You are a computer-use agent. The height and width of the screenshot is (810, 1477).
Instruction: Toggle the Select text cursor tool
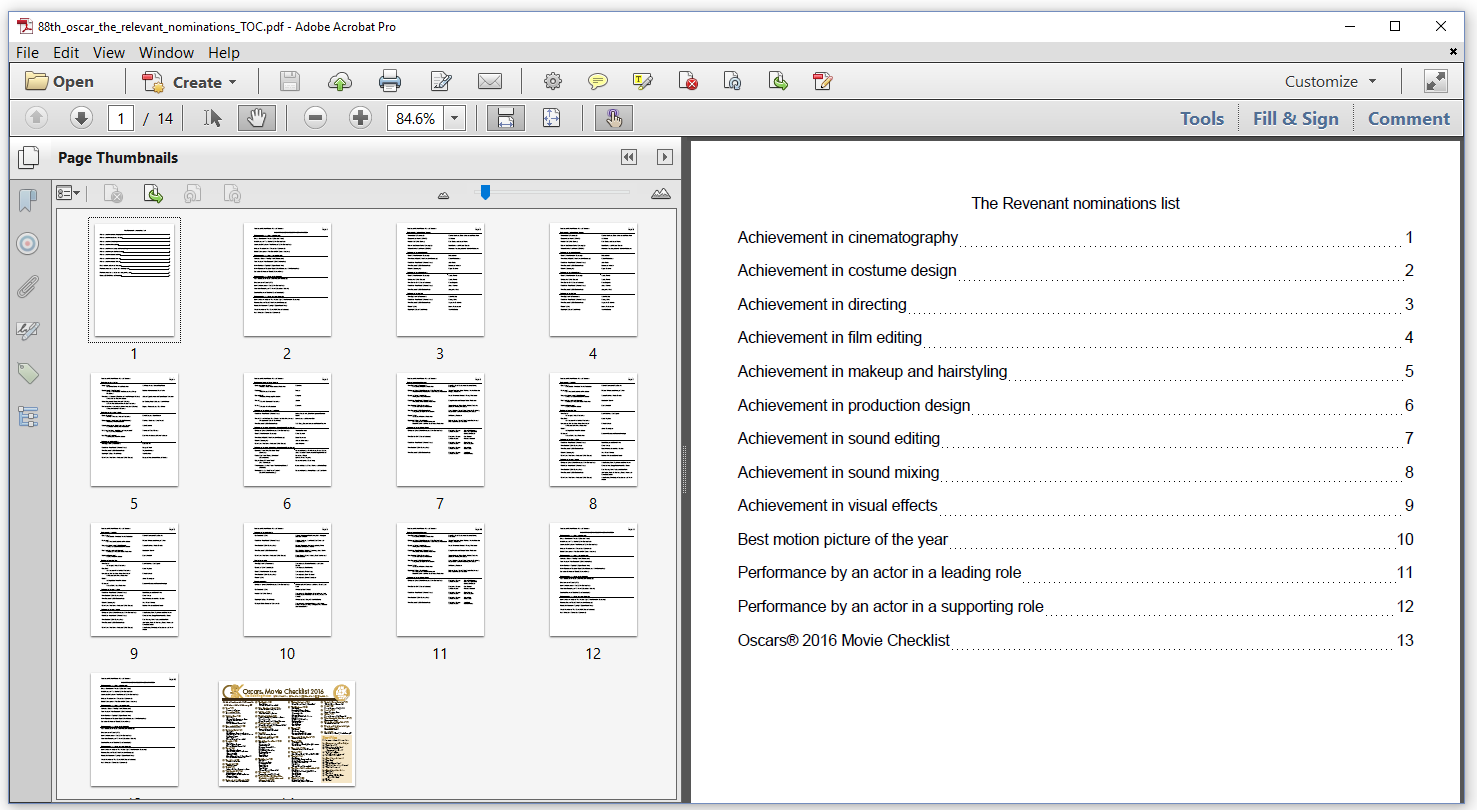click(212, 118)
